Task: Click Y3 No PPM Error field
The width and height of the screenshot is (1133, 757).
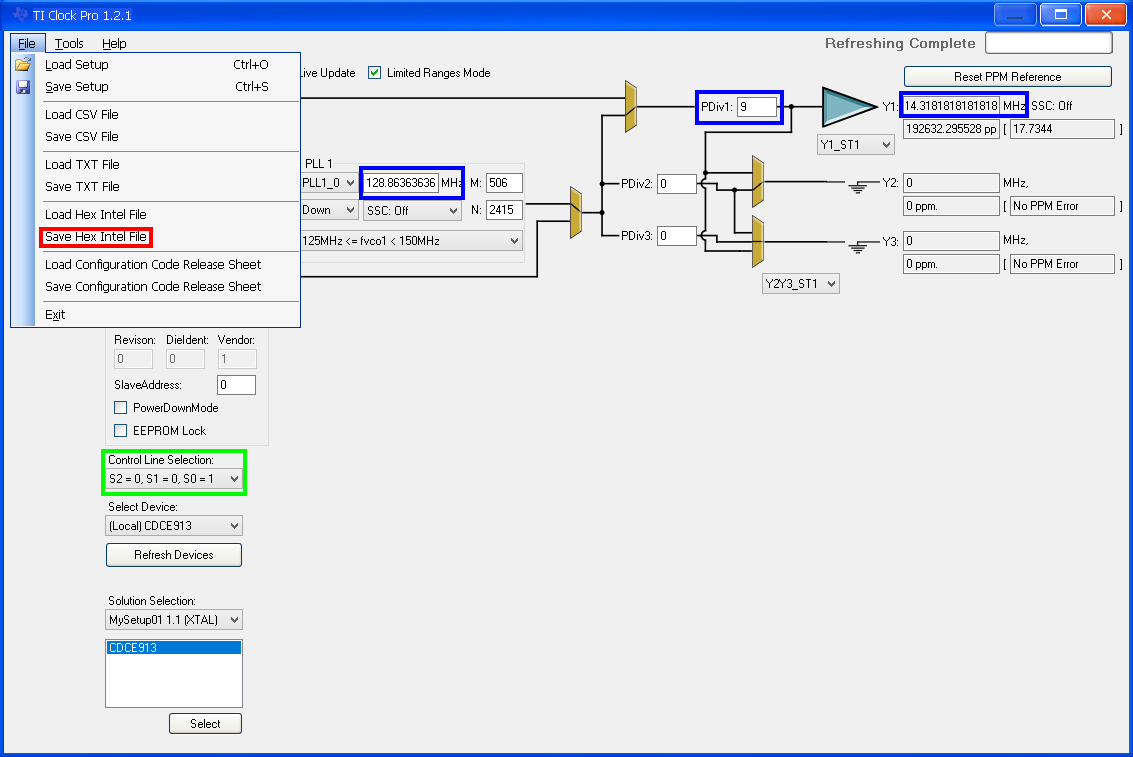Action: (x=1061, y=264)
